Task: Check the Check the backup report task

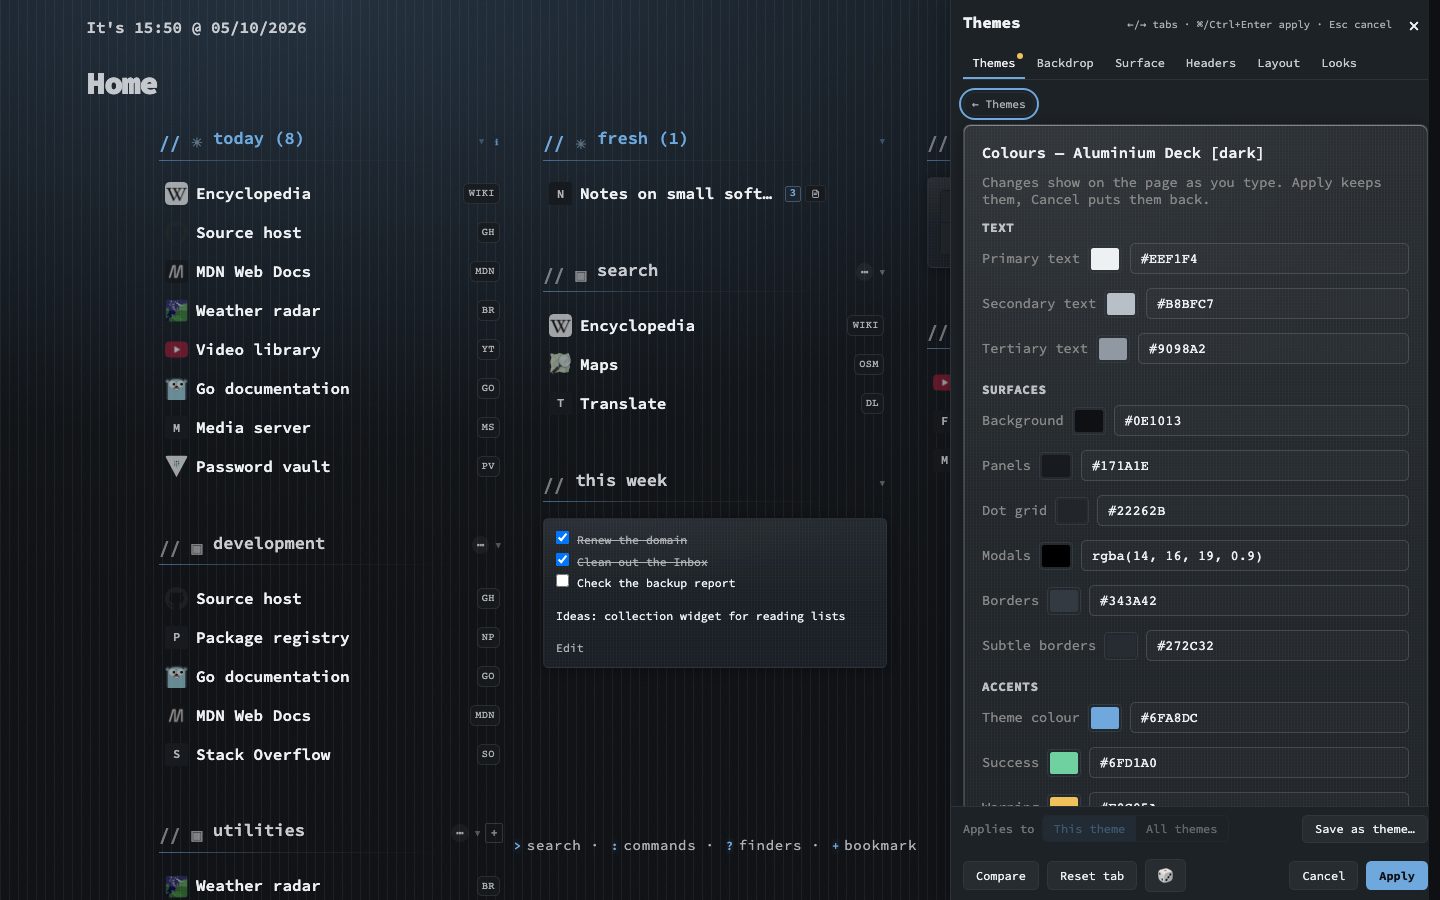Action: click(x=562, y=581)
